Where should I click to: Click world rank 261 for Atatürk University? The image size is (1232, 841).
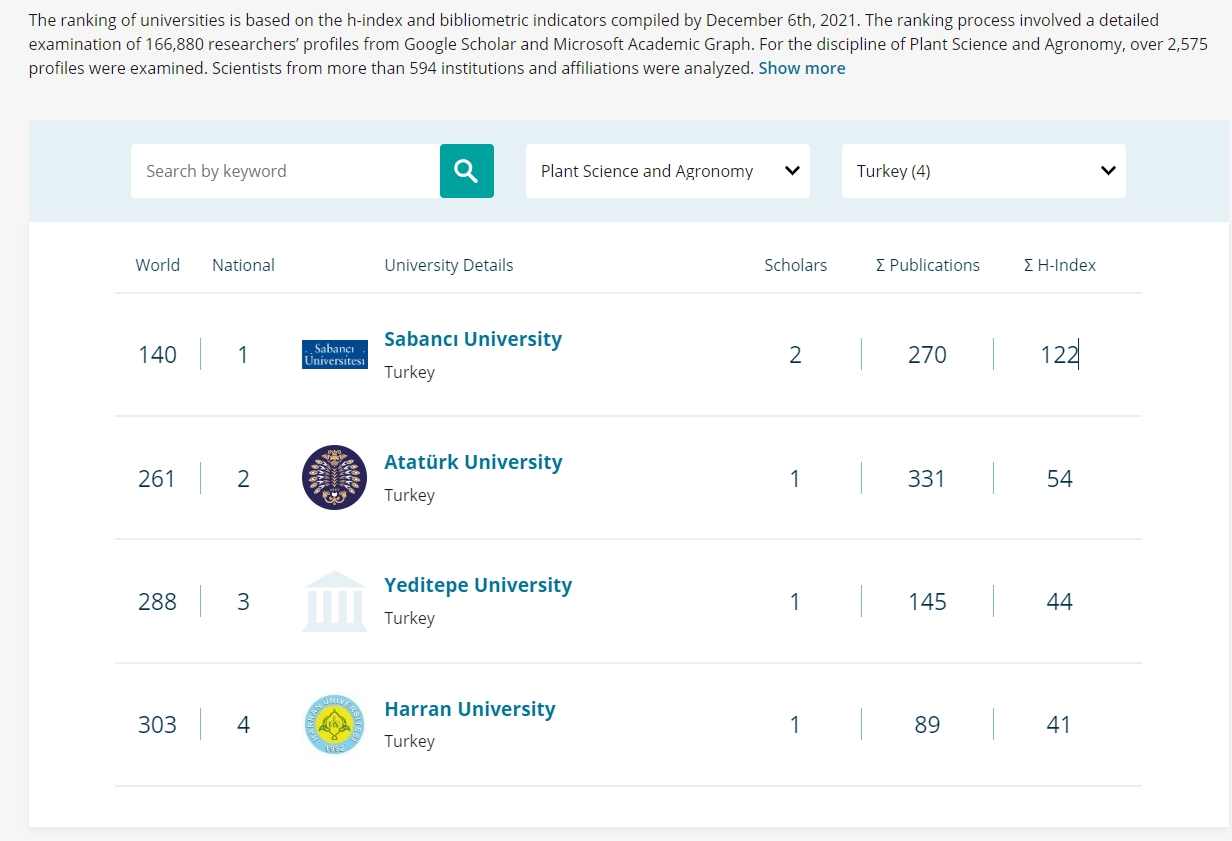157,479
